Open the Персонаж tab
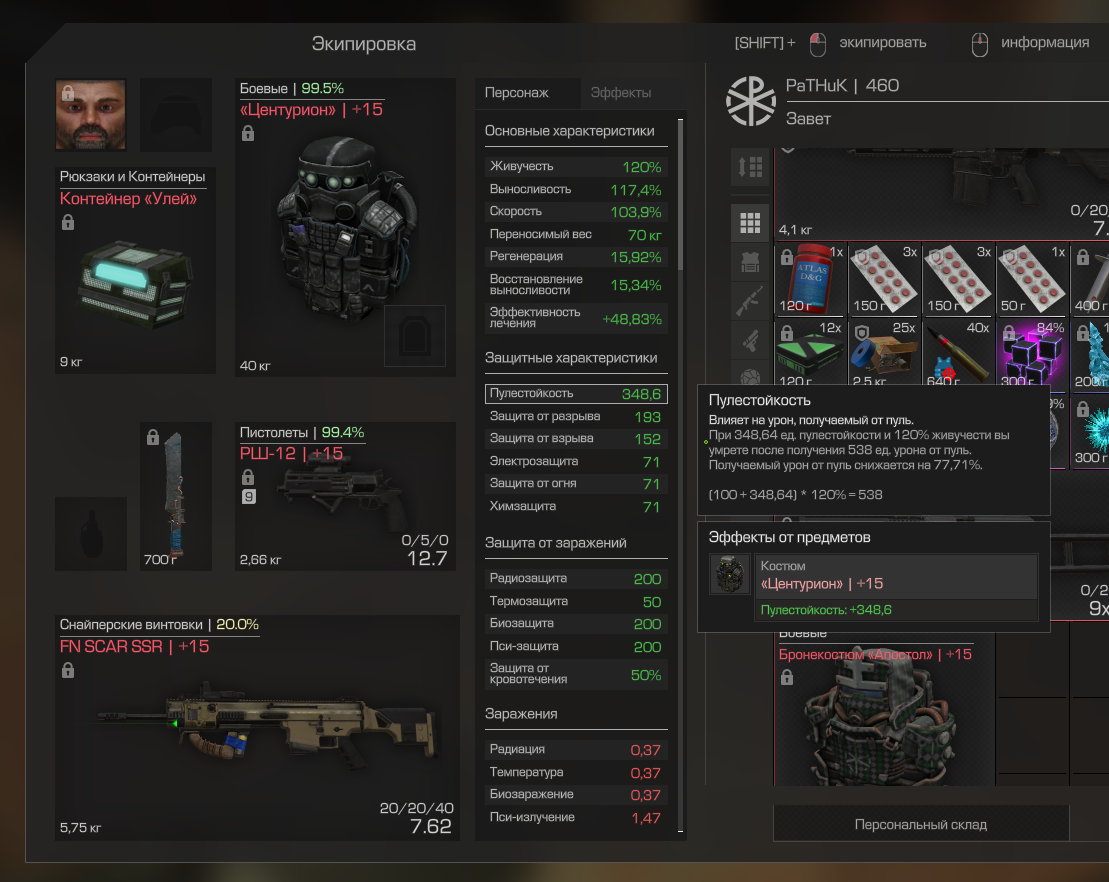1109x882 pixels. (516, 93)
